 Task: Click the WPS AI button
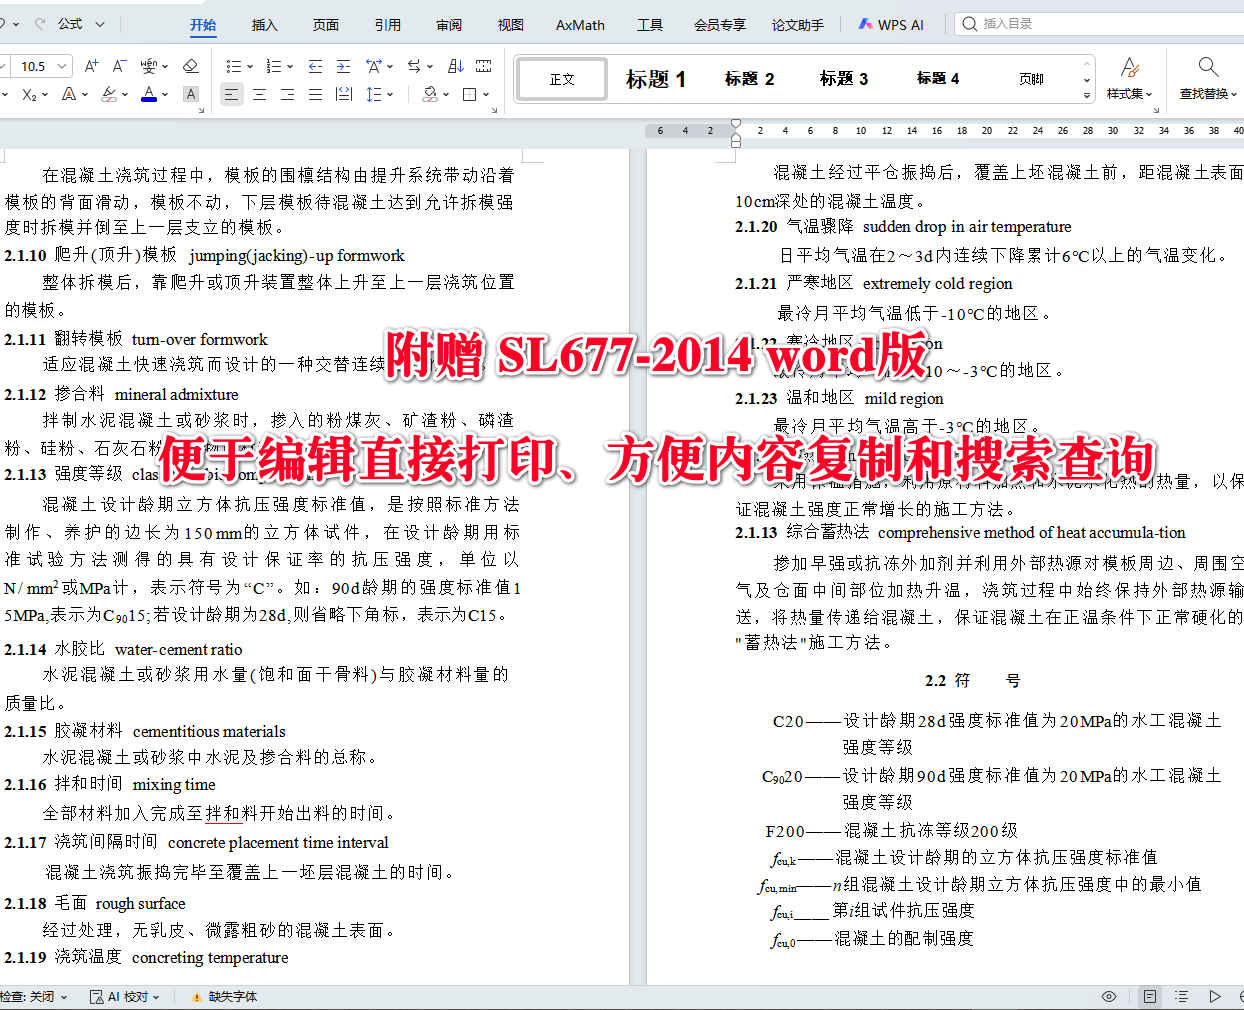click(891, 25)
